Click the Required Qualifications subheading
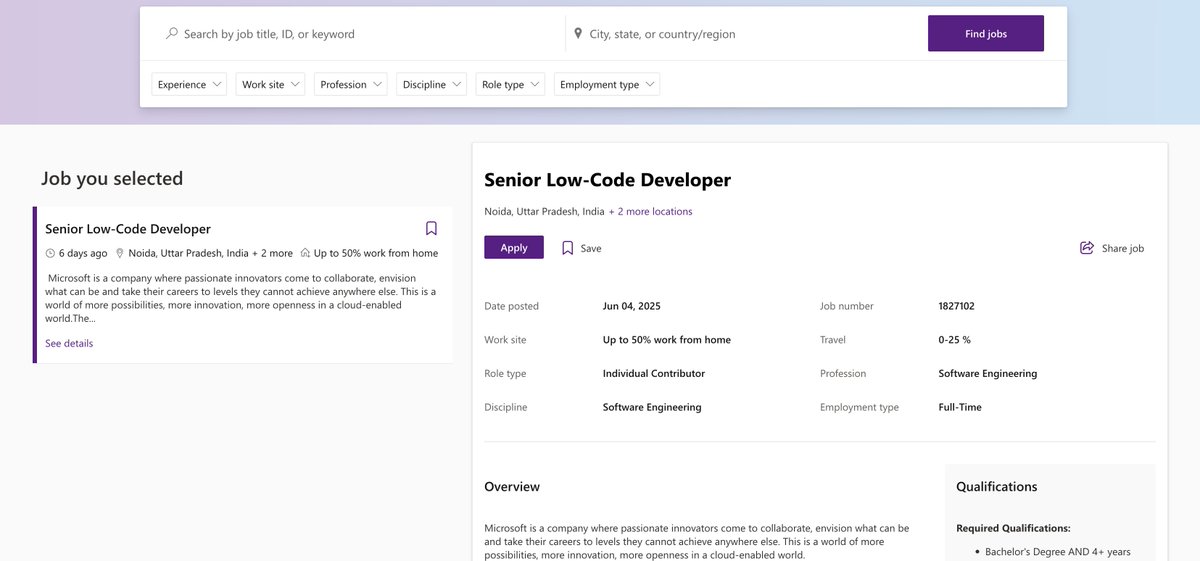1200x561 pixels. (1013, 528)
